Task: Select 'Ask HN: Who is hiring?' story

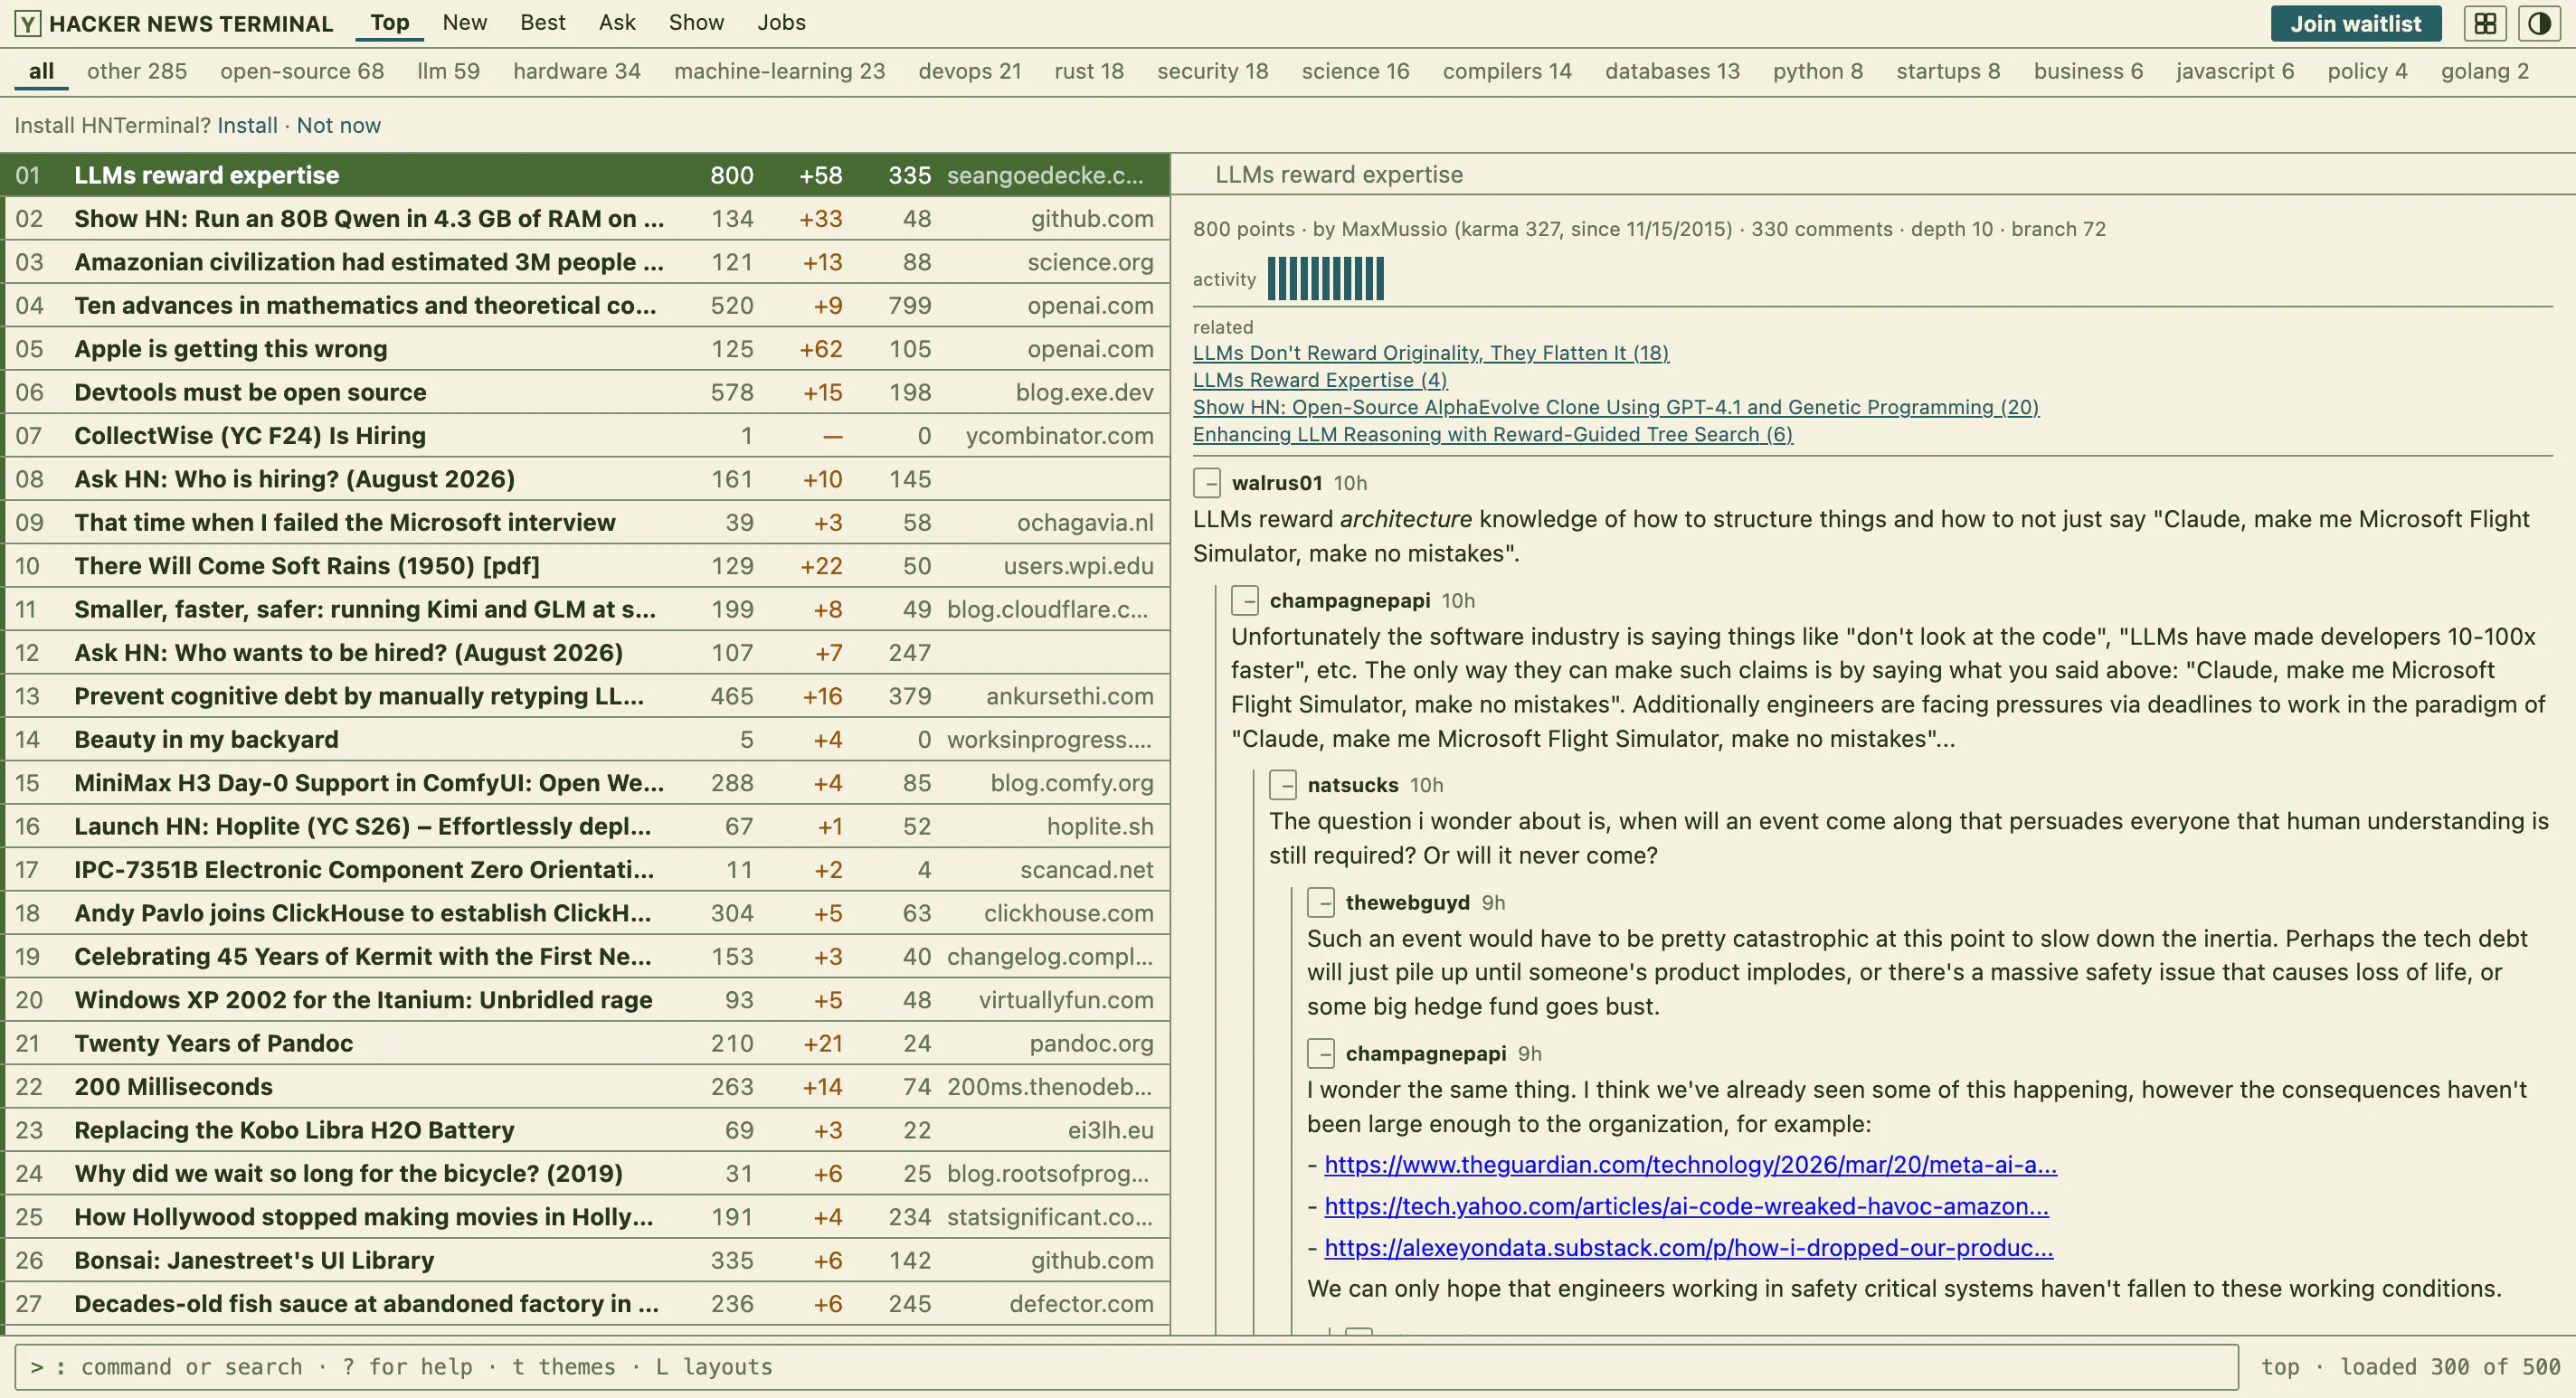Action: tap(587, 479)
